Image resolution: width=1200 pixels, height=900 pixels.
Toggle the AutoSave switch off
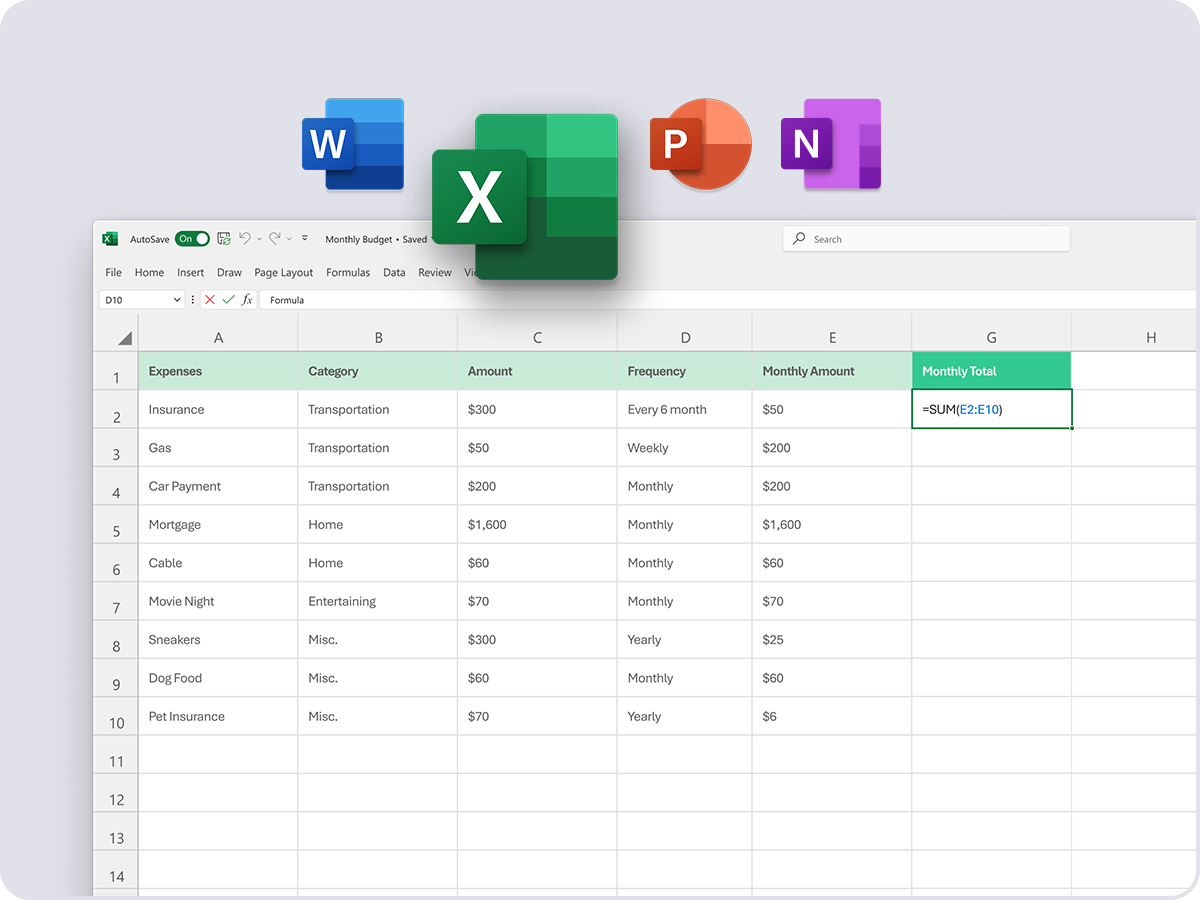[x=192, y=239]
